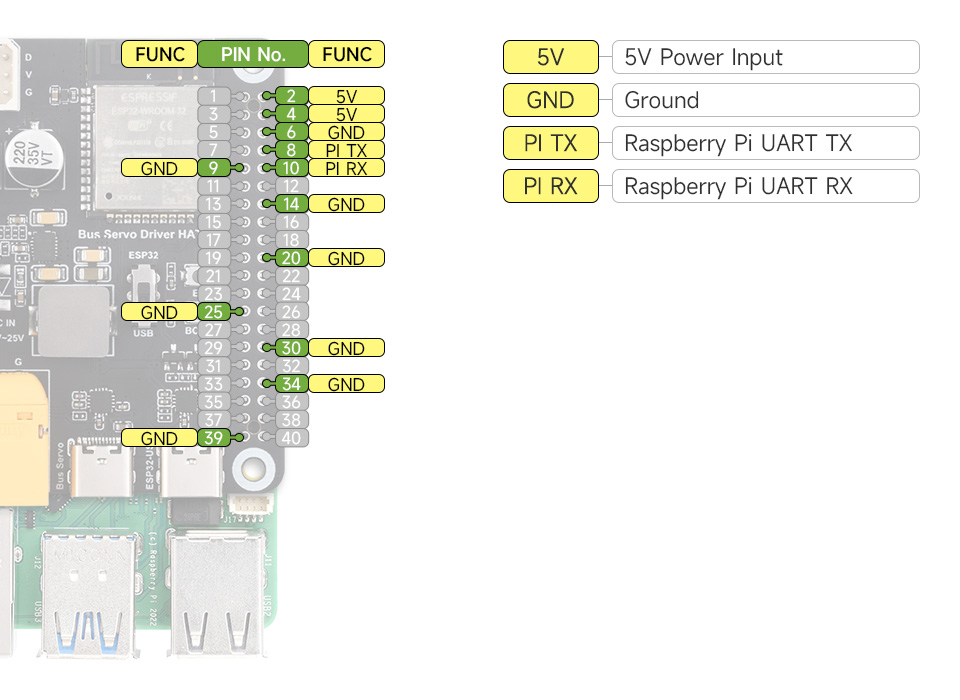Select pin number 6

coord(291,132)
